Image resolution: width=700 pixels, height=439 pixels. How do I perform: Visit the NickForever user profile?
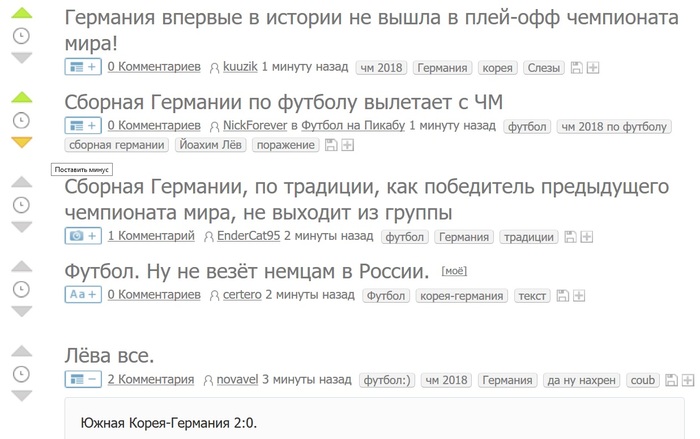coord(255,125)
